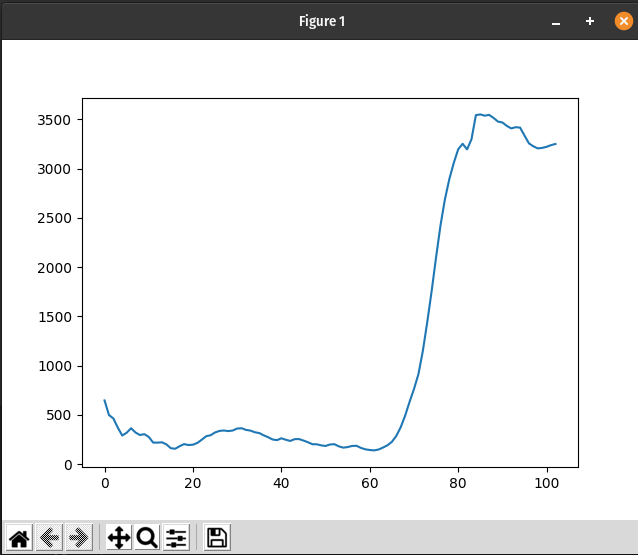Select the Zoom to rectangle tool

pyautogui.click(x=147, y=538)
